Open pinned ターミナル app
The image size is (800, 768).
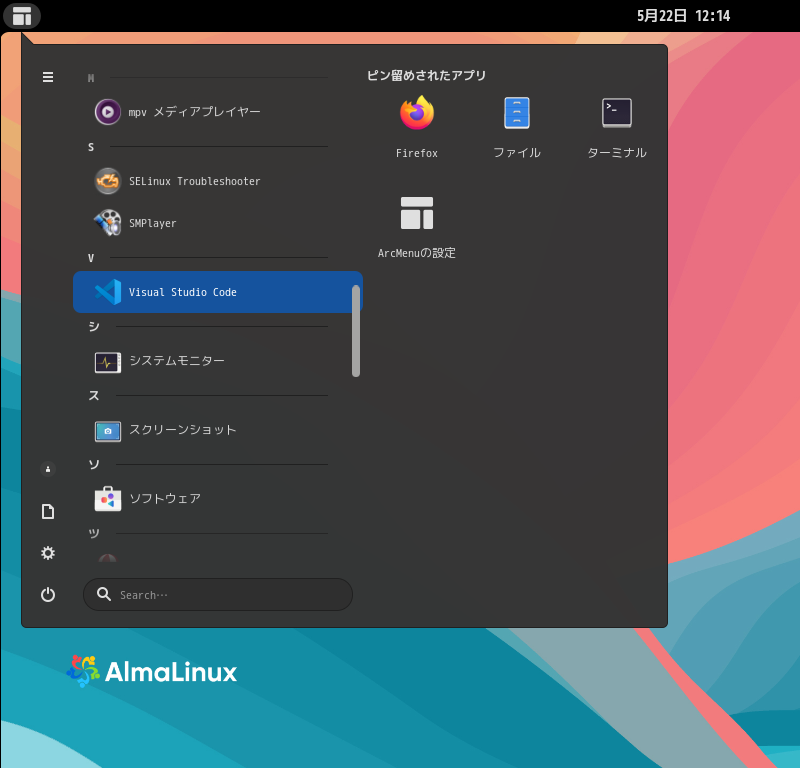tap(617, 127)
